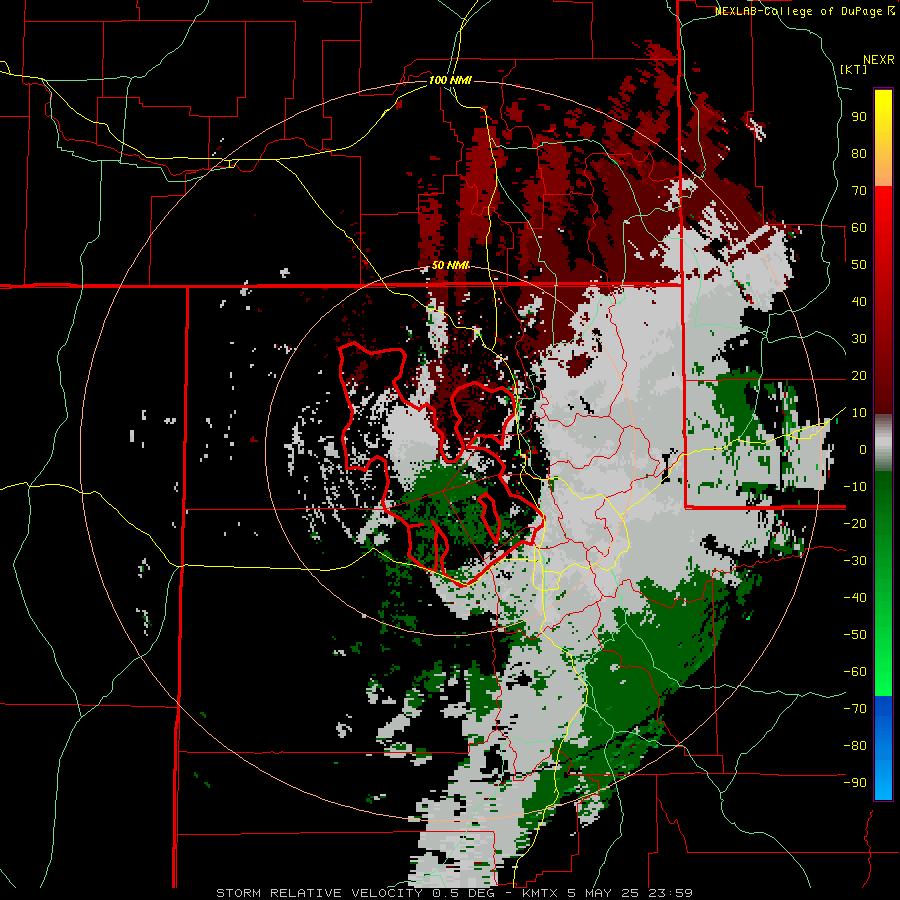Select the 50 value on velocity scale
The image size is (900, 900).
tap(859, 265)
